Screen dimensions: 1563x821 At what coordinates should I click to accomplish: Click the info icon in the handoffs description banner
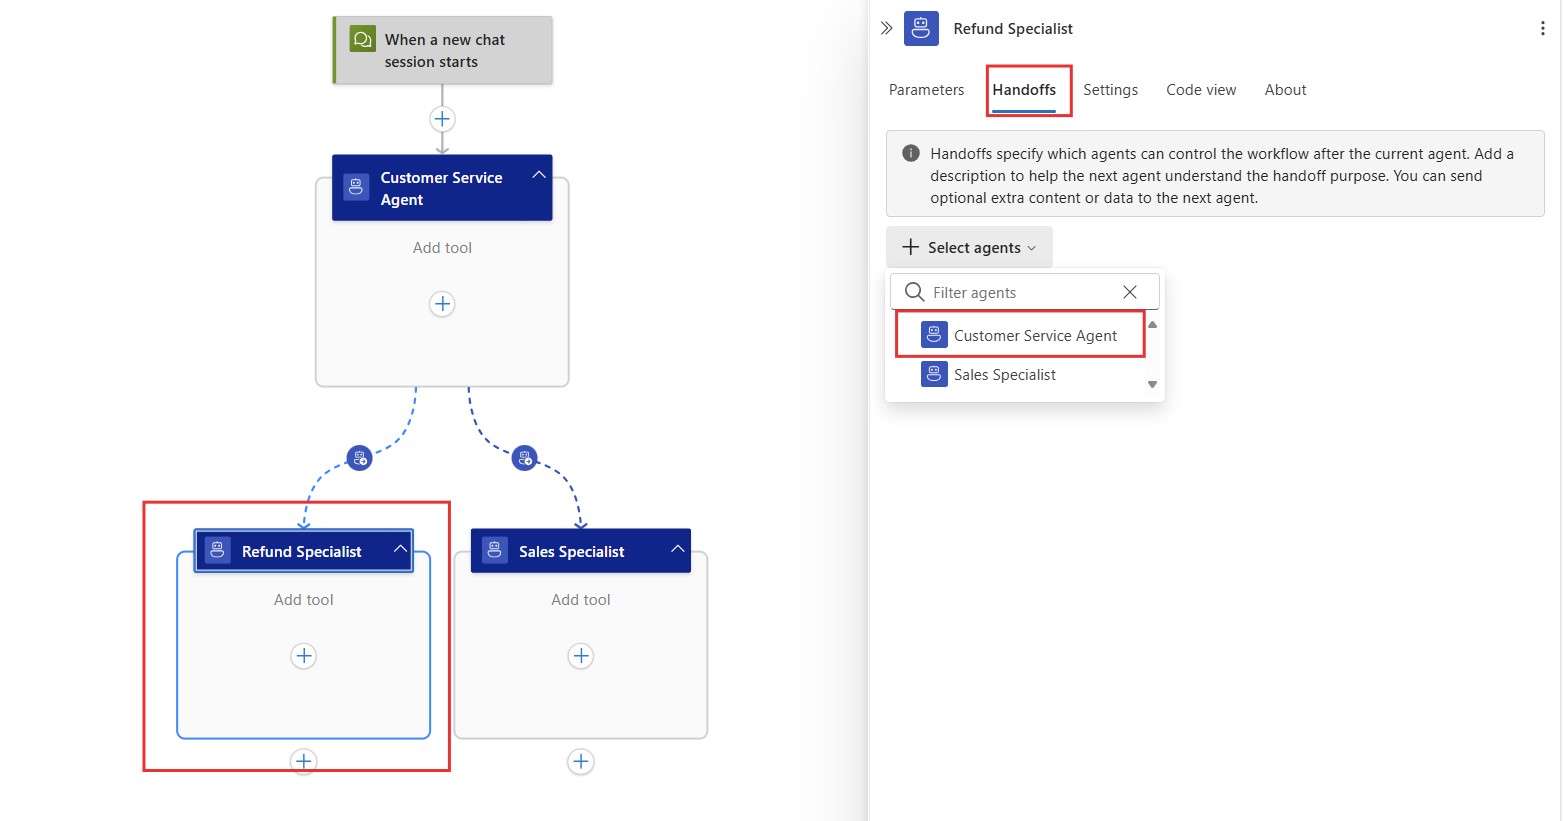pos(910,153)
